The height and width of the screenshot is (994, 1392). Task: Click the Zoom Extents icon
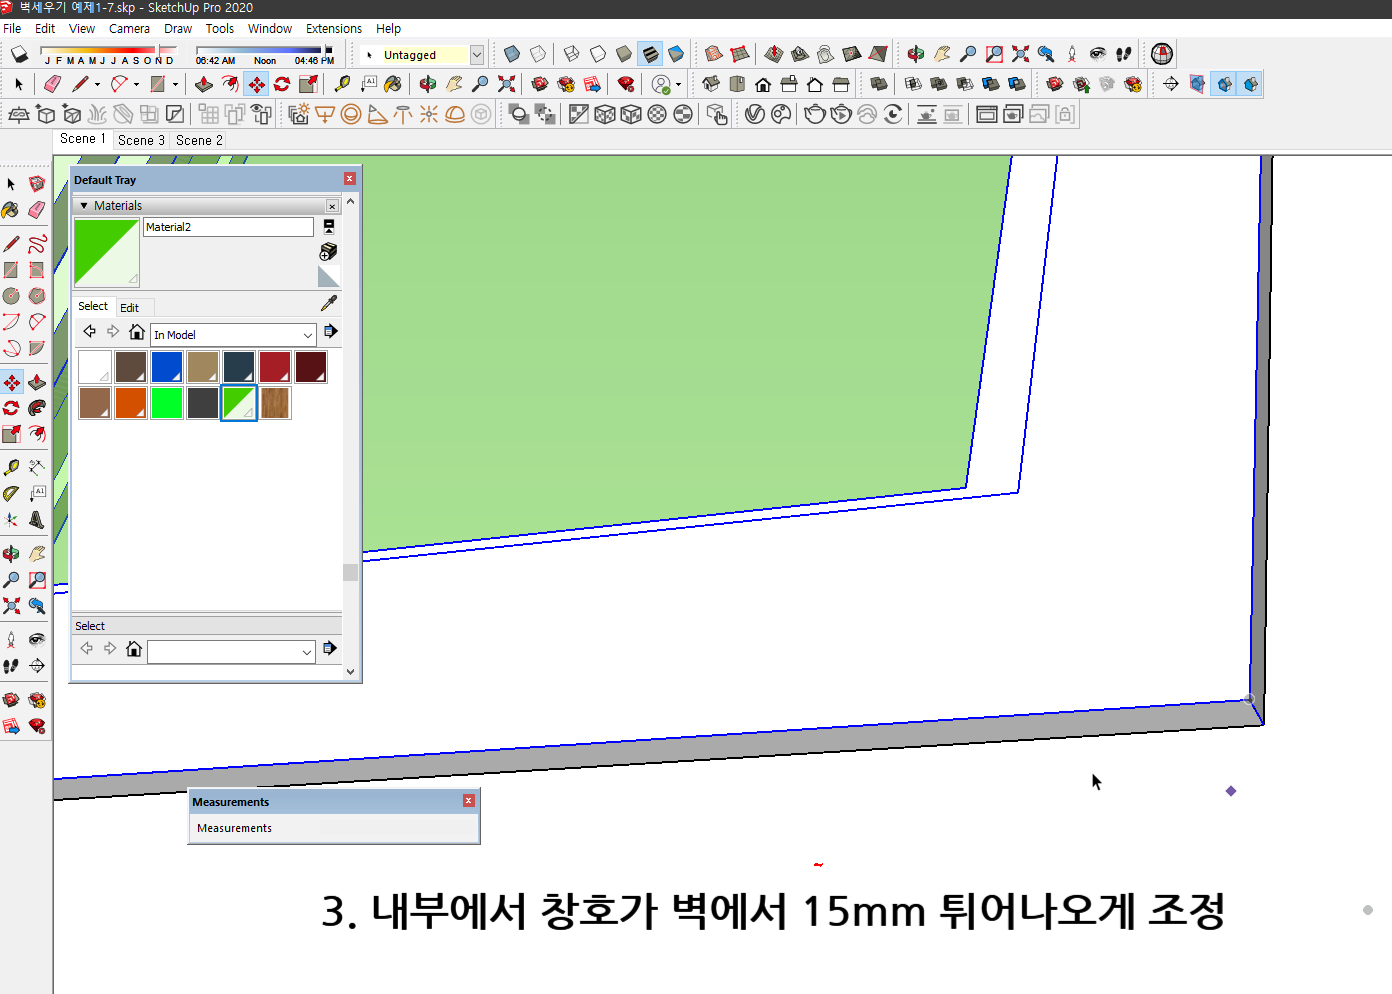pos(12,605)
